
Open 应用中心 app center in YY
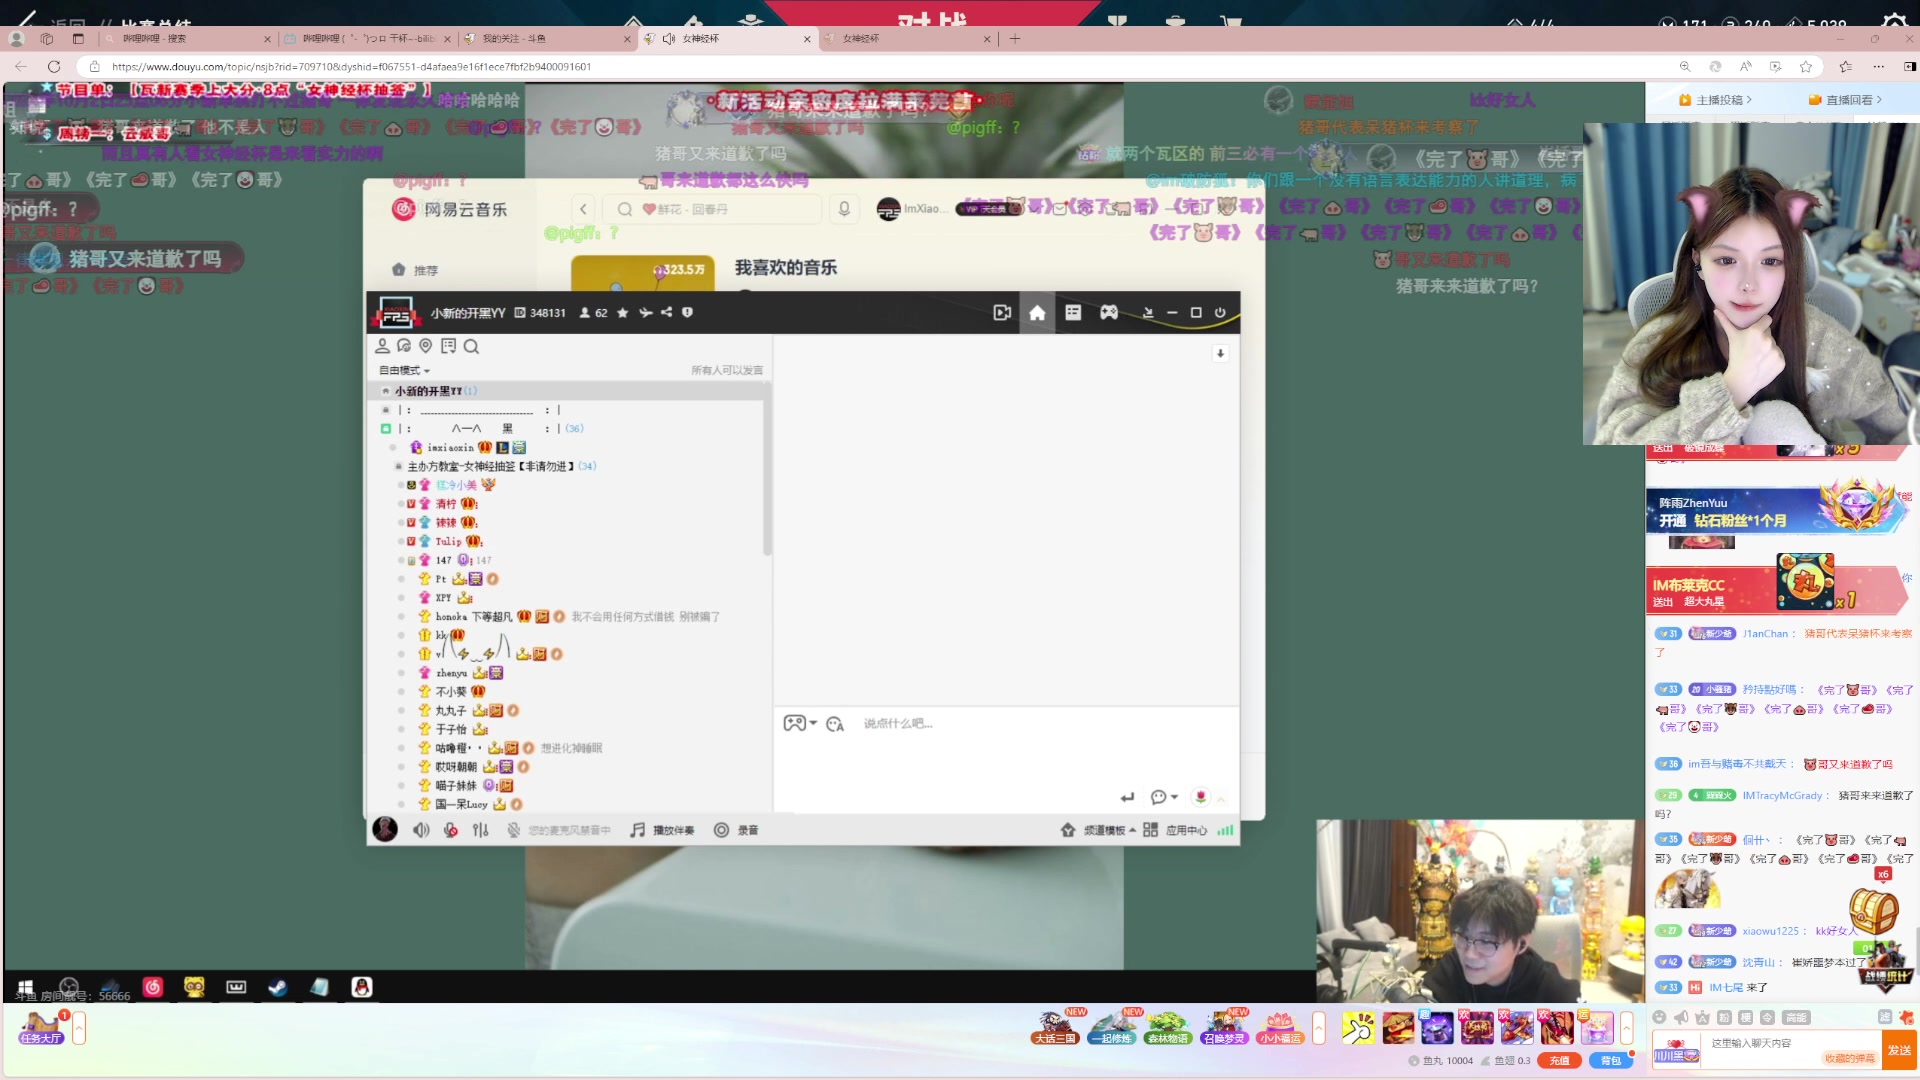point(1175,830)
